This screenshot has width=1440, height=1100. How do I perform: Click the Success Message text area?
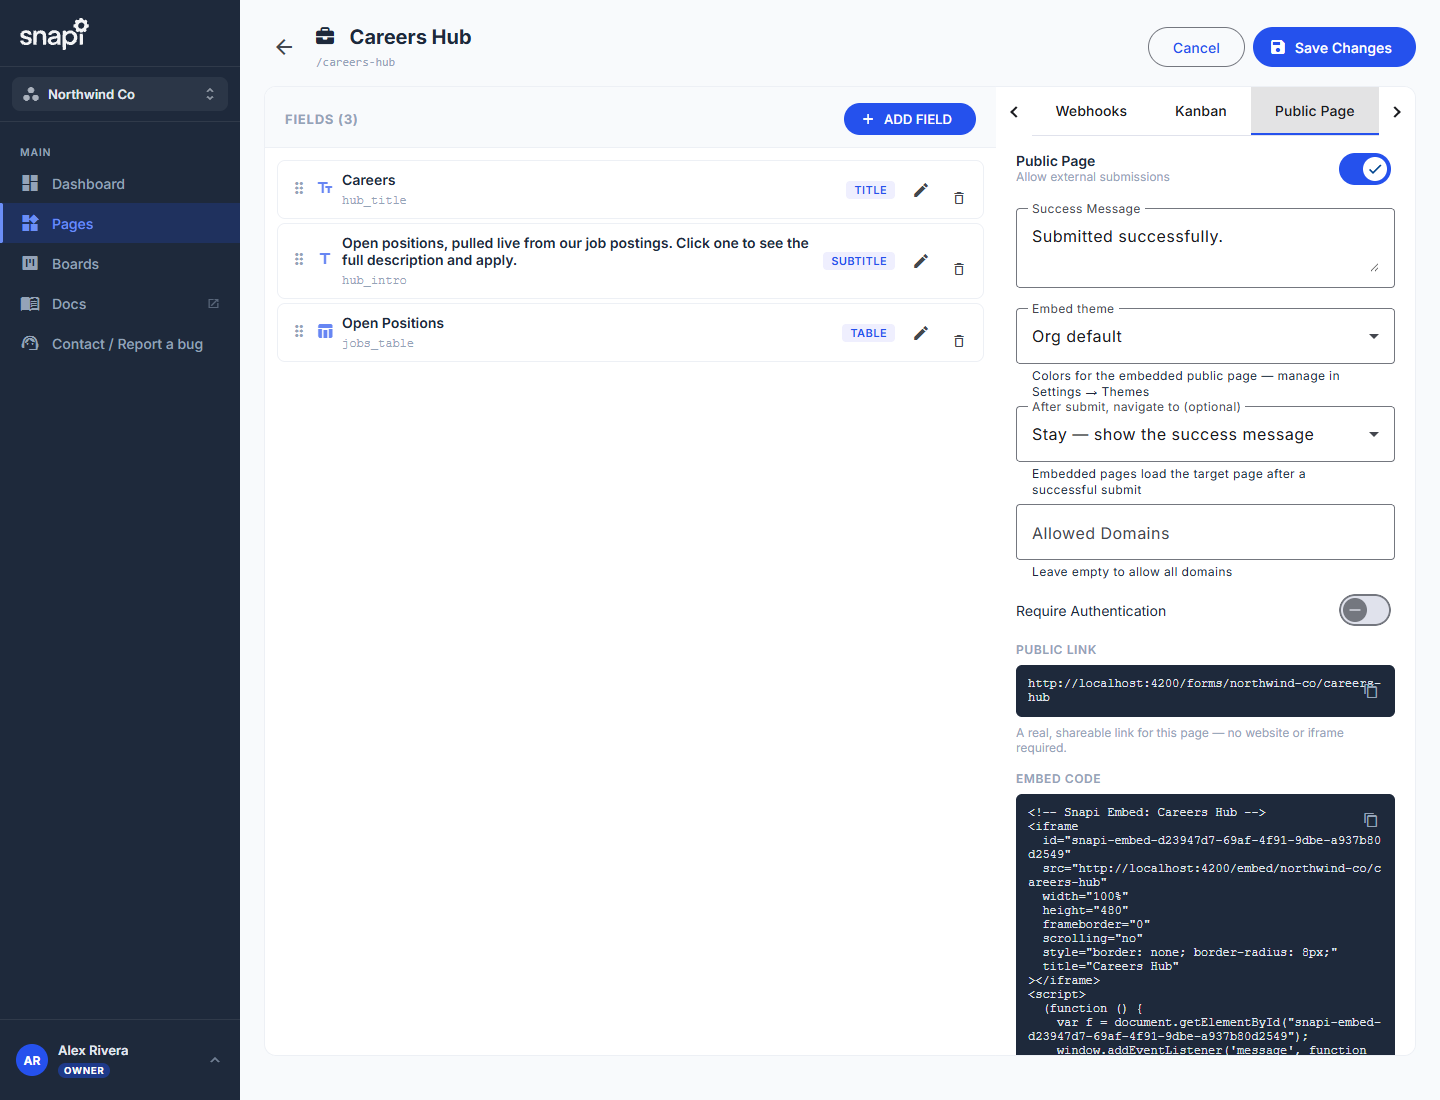(1205, 248)
